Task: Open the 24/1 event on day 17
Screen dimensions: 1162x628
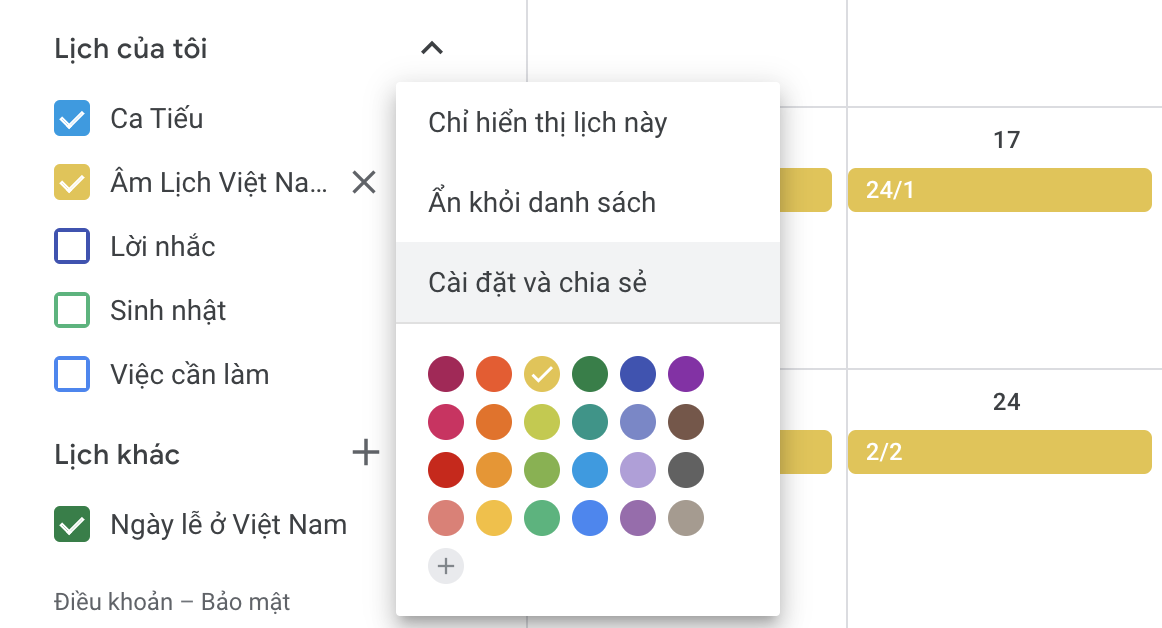Action: (x=999, y=190)
